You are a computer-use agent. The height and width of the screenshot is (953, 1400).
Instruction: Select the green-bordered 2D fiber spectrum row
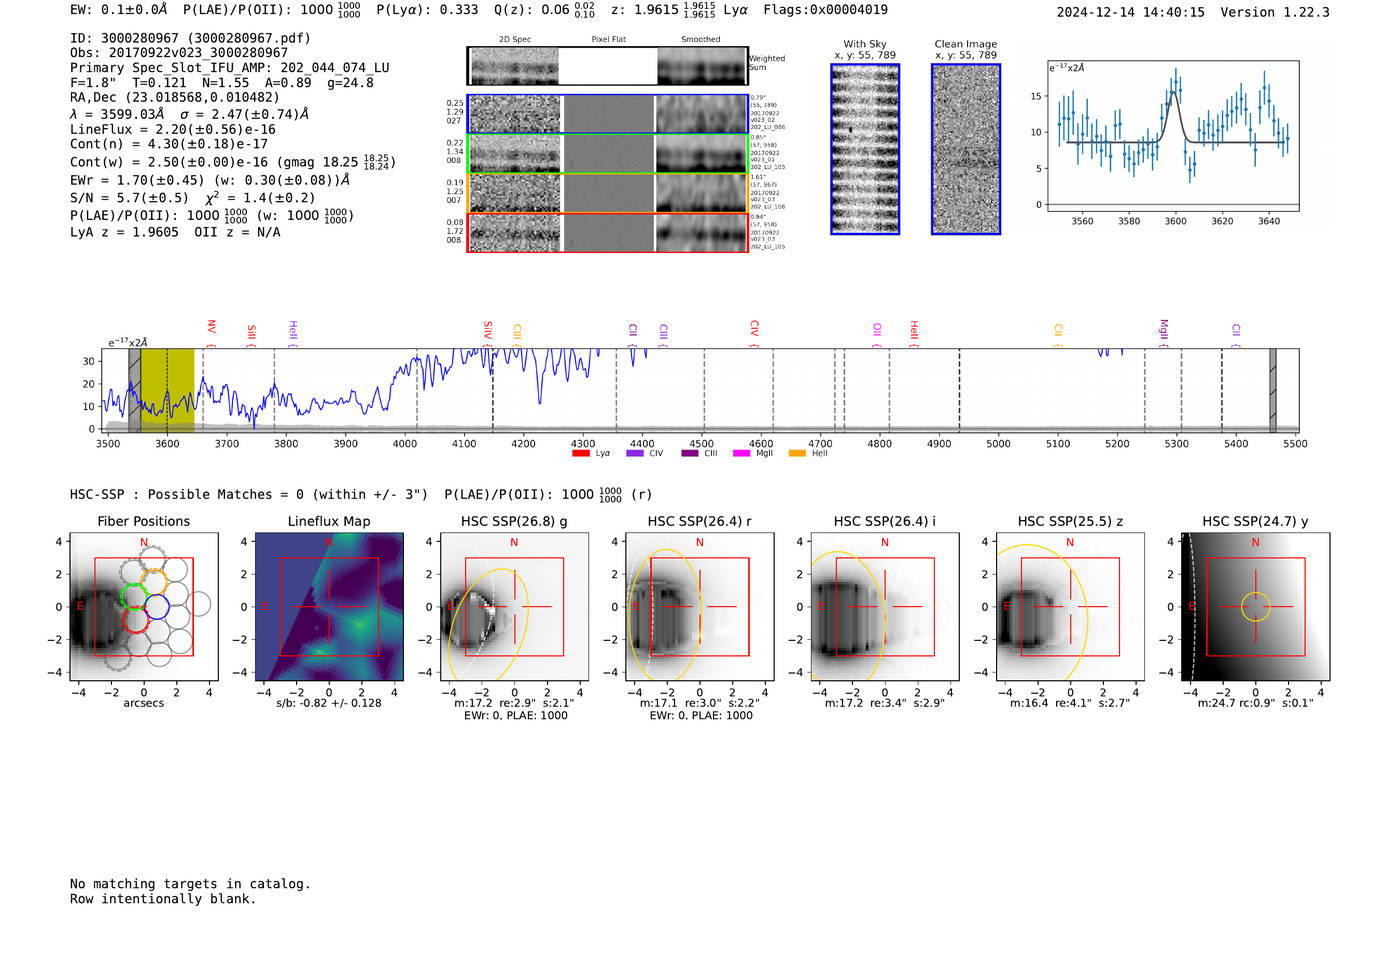(607, 154)
